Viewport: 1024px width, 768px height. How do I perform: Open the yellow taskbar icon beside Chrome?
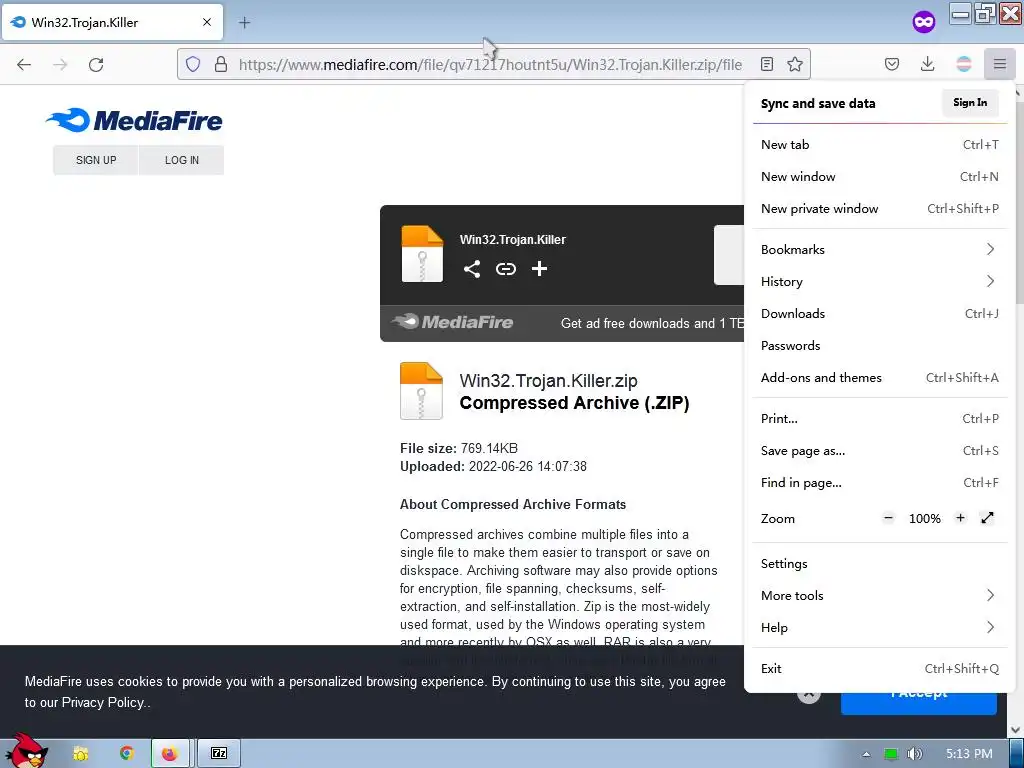pos(81,754)
